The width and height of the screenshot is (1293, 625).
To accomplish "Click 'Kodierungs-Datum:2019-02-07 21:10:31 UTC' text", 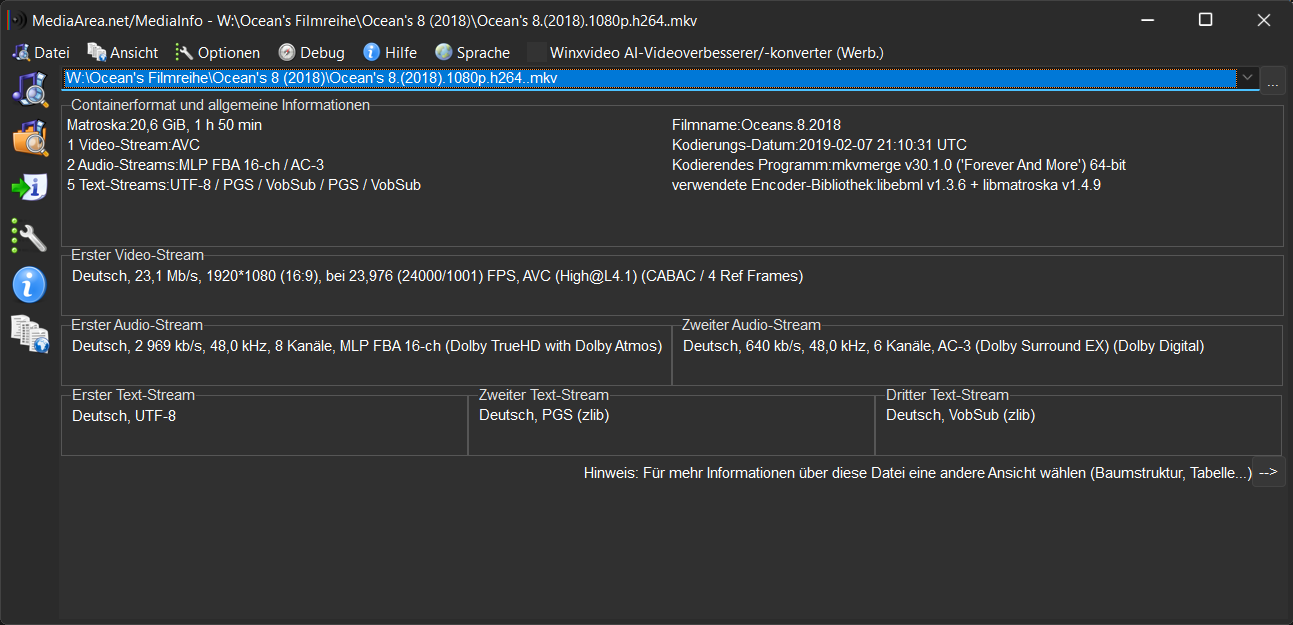I will click(x=819, y=145).
